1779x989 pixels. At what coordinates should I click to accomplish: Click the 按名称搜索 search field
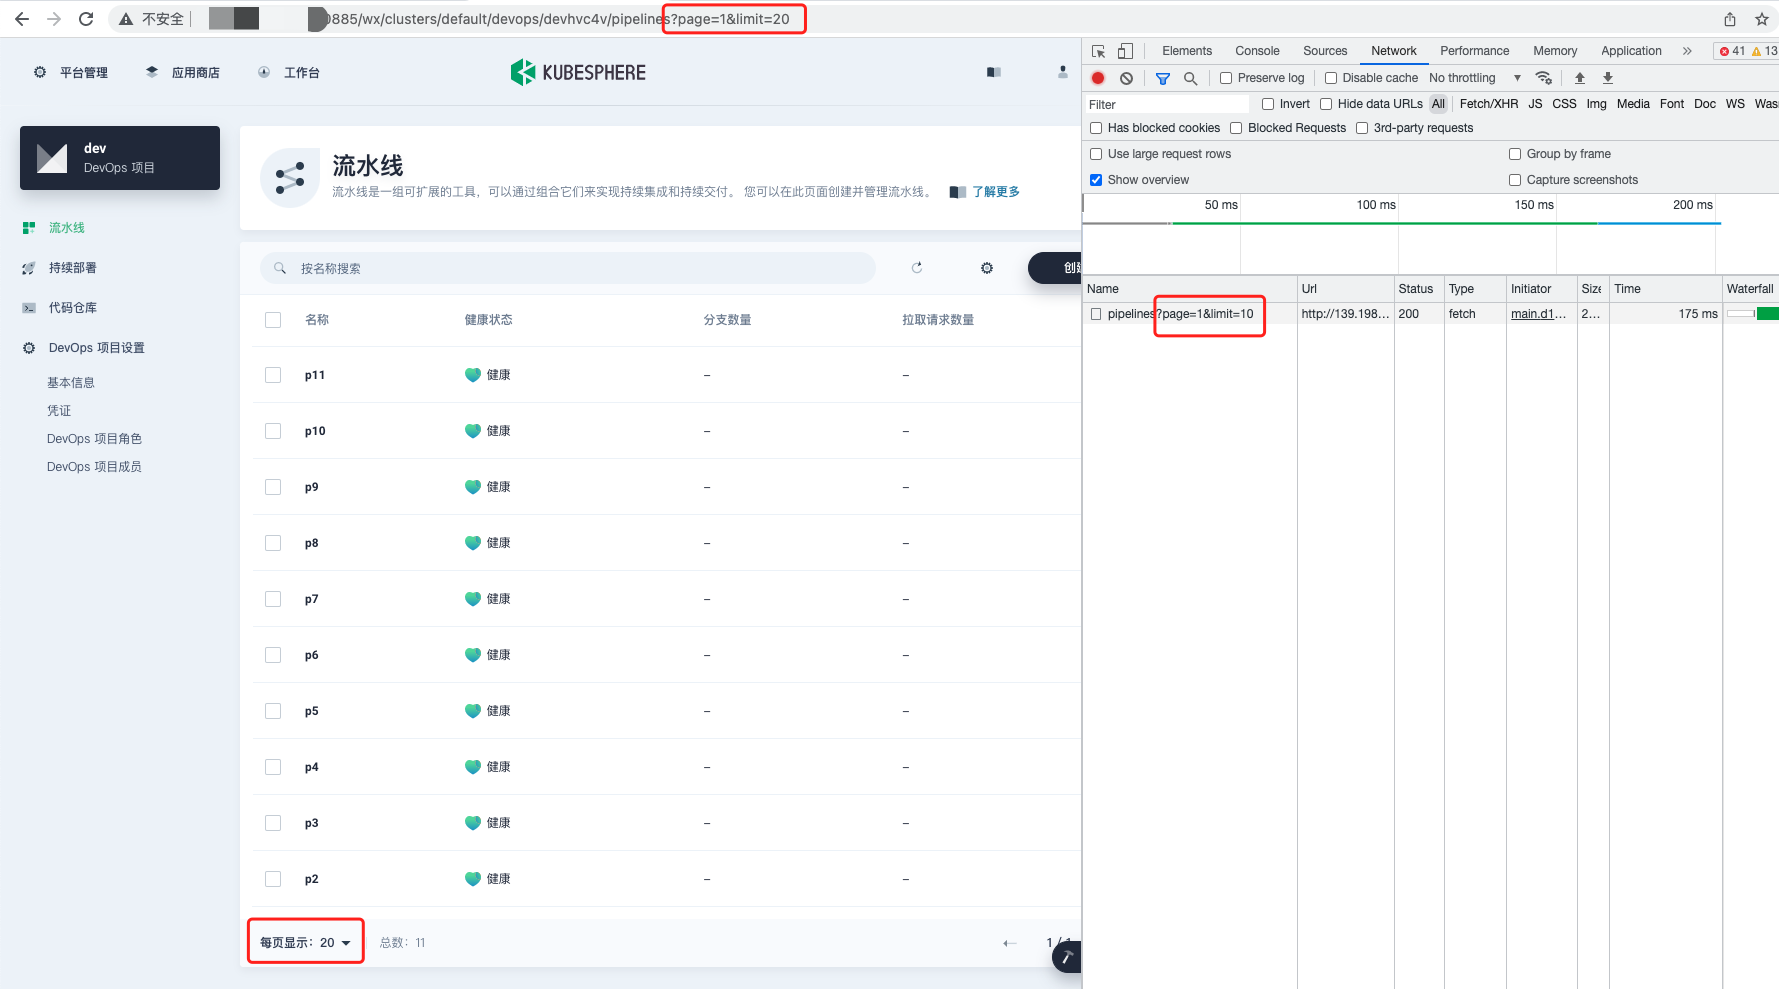567,268
